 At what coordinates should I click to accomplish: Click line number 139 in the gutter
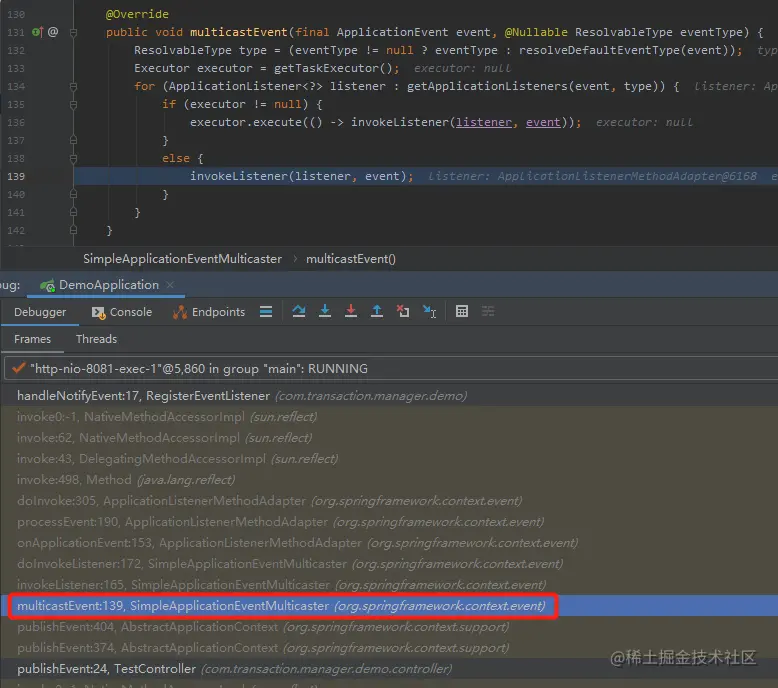16,177
